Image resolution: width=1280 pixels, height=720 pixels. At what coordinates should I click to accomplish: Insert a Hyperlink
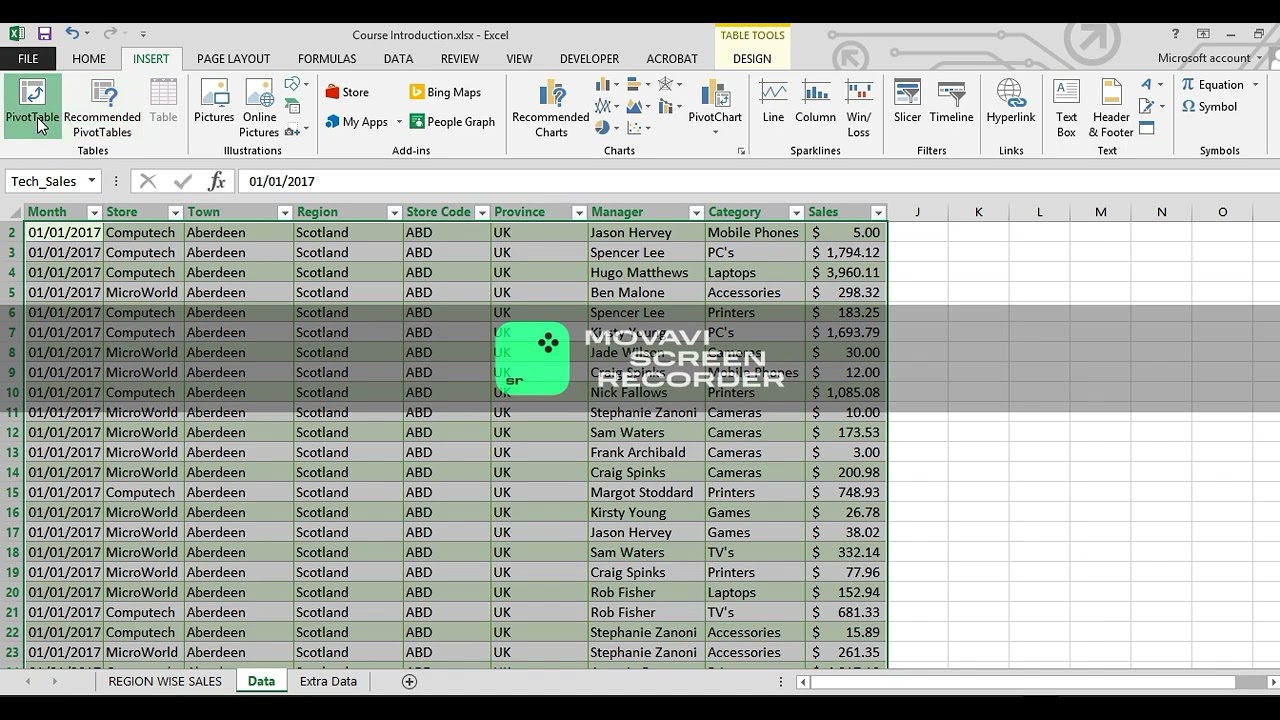1011,101
